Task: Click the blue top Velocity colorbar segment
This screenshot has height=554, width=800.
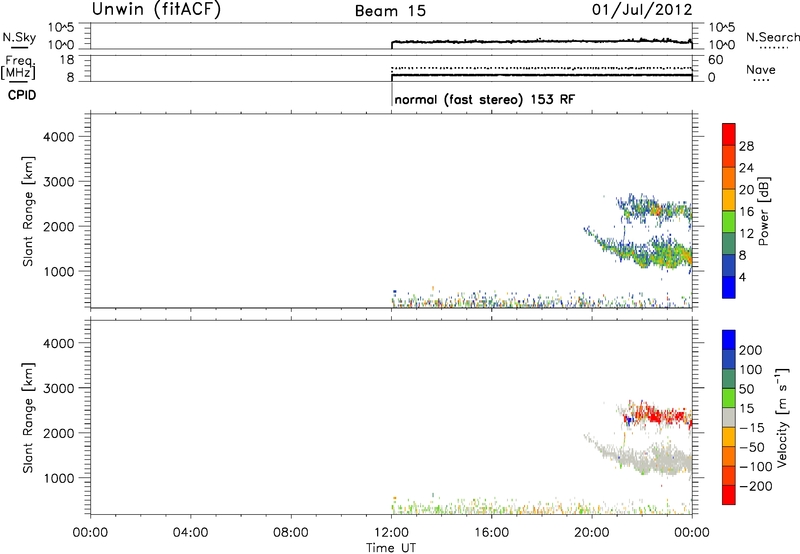Action: click(729, 340)
